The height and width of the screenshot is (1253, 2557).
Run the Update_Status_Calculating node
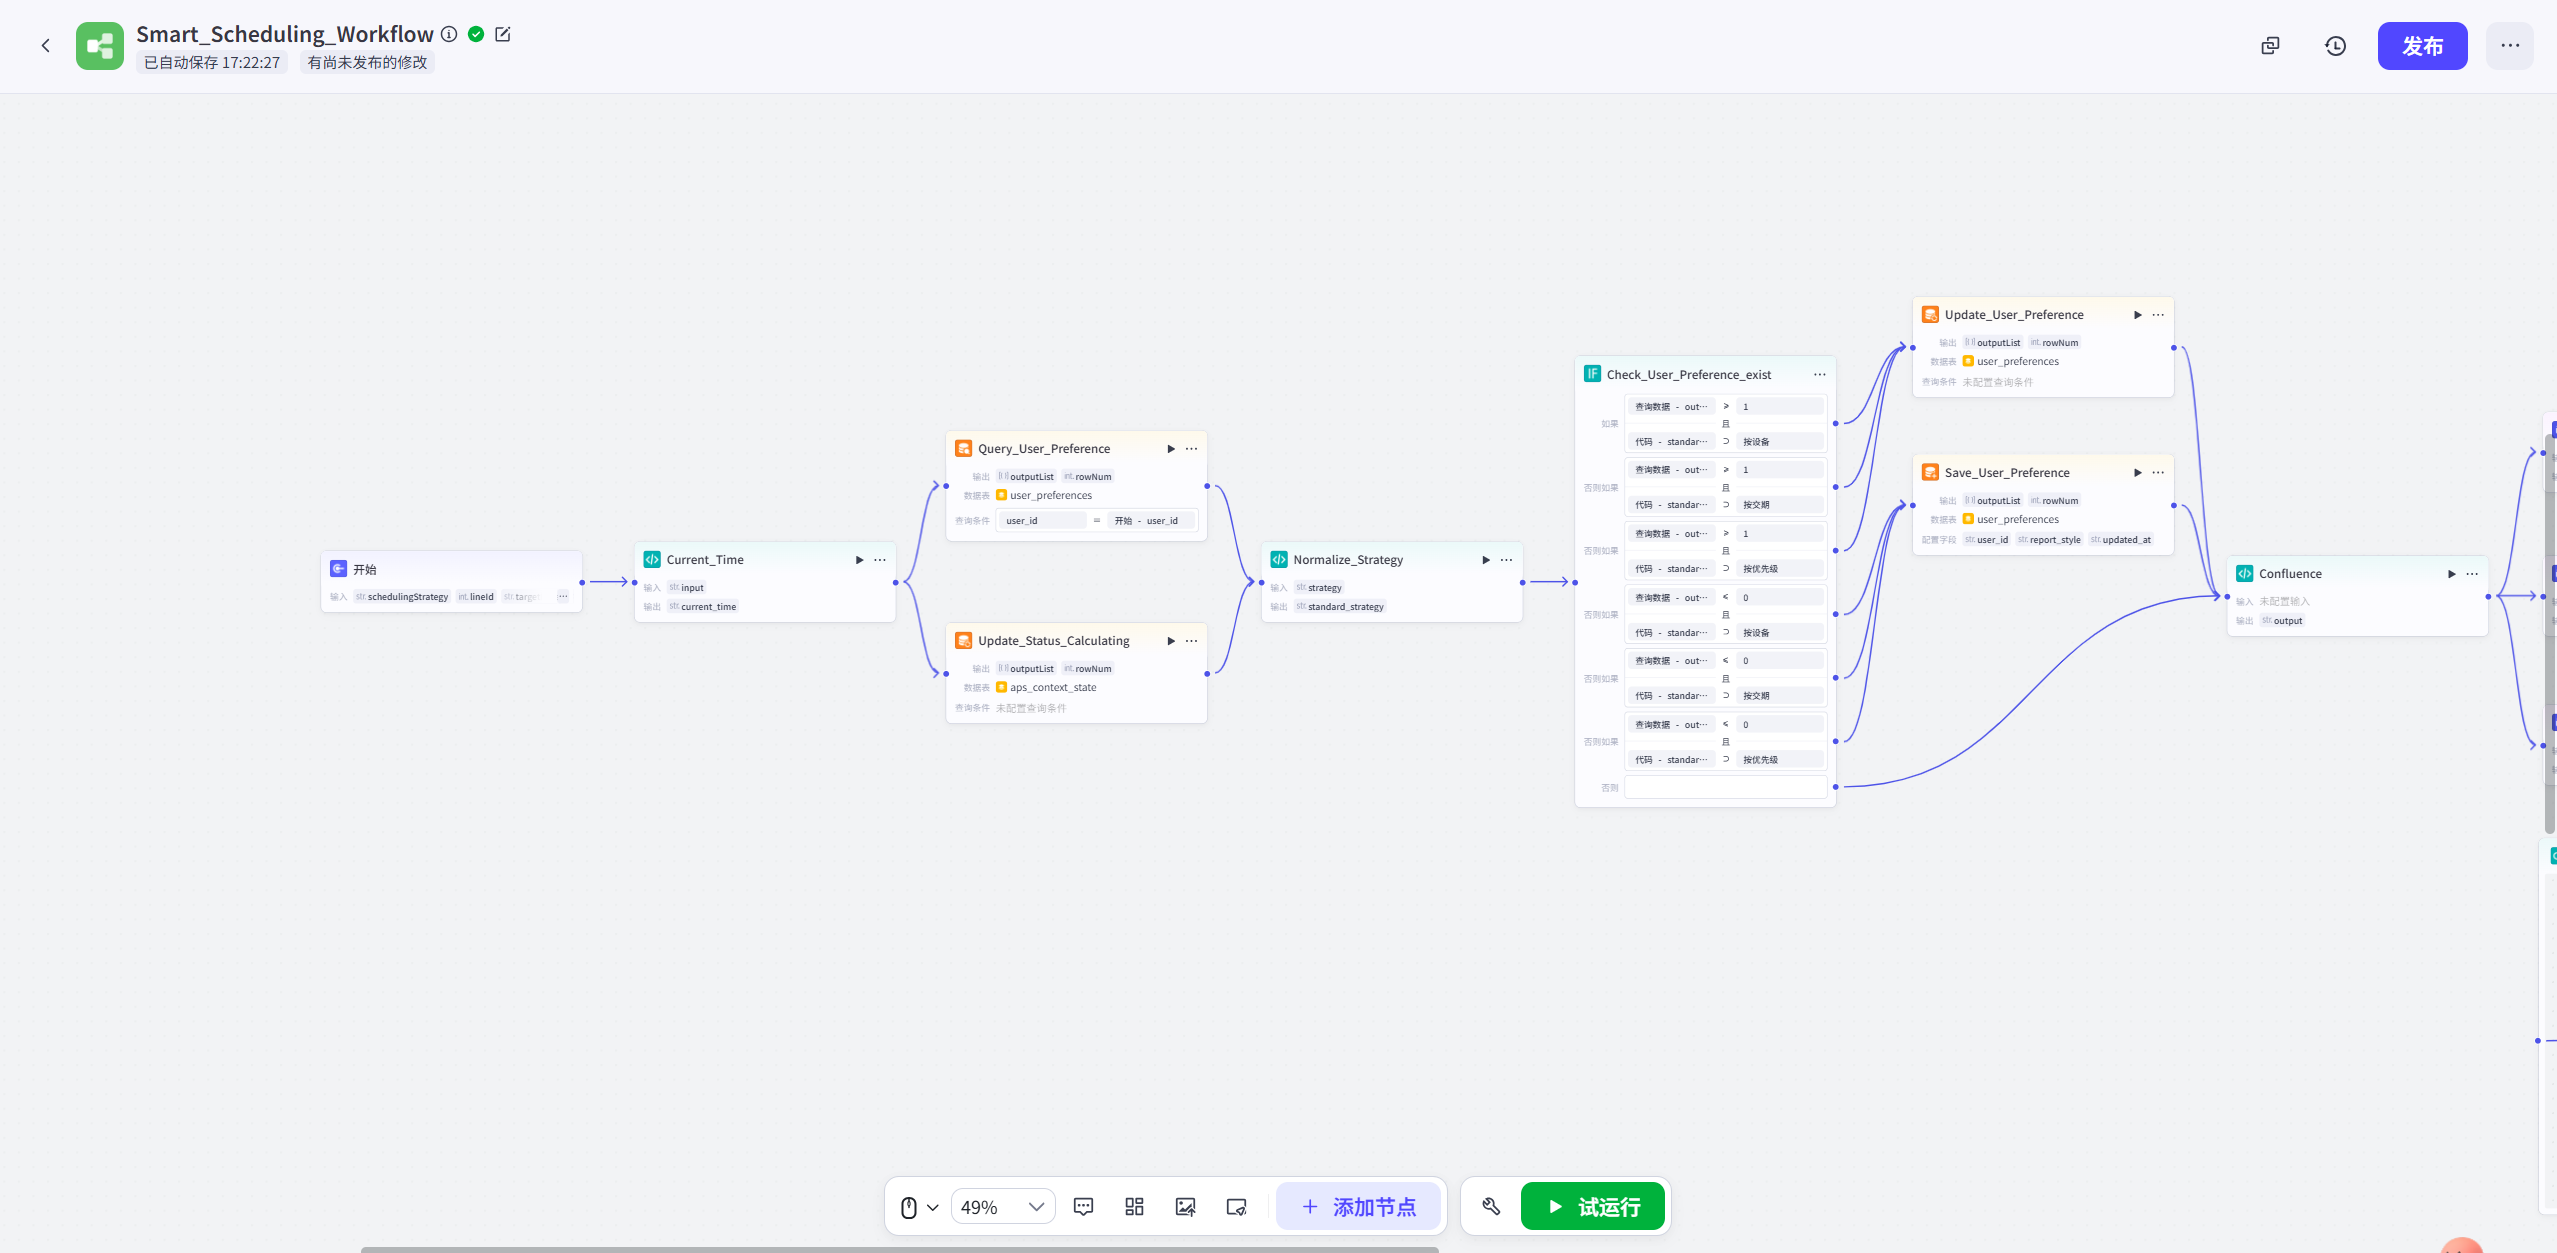(x=1171, y=641)
